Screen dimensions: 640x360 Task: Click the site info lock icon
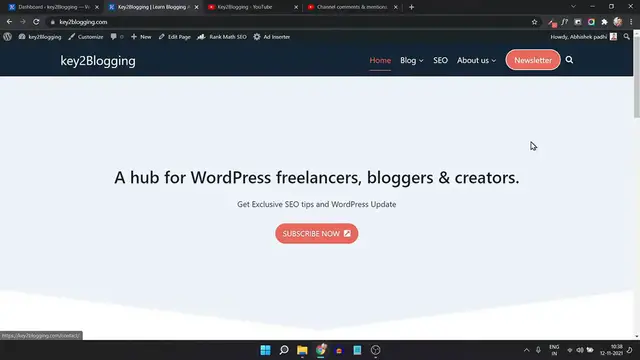tap(53, 22)
